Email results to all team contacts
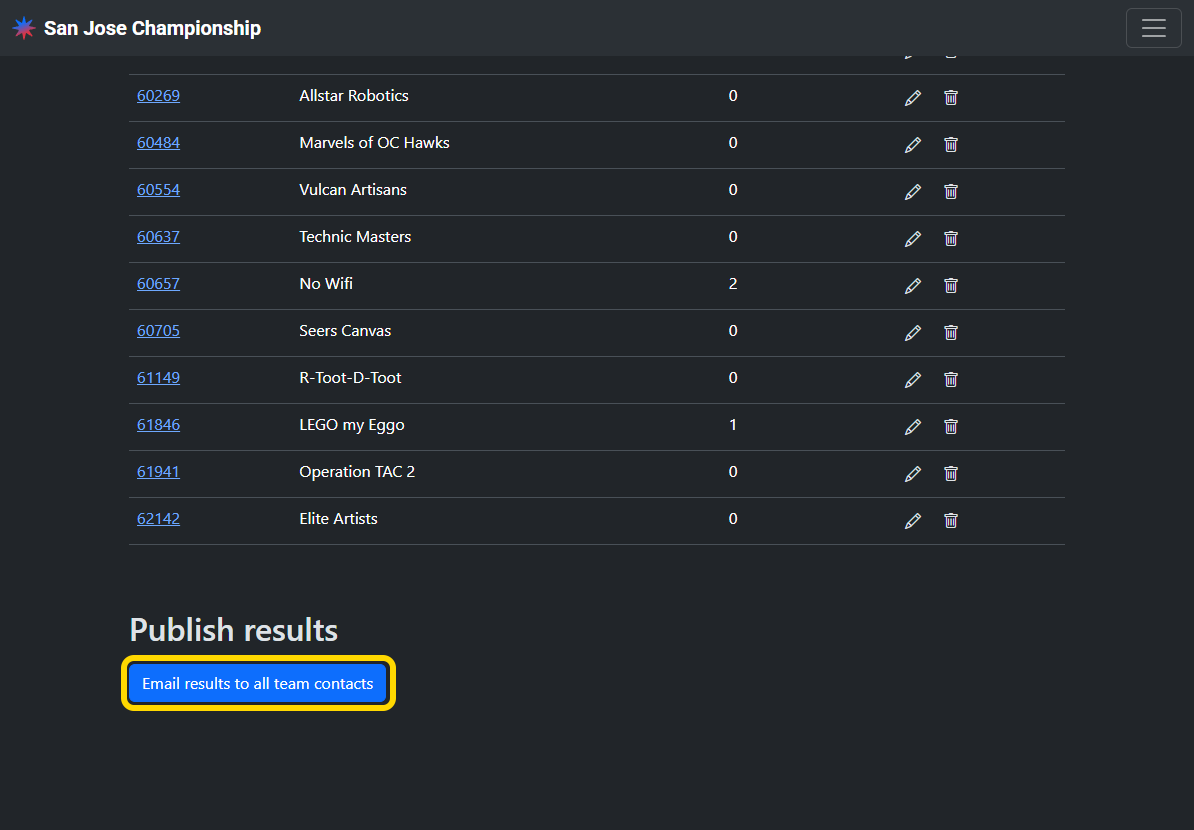The width and height of the screenshot is (1194, 830). 258,684
